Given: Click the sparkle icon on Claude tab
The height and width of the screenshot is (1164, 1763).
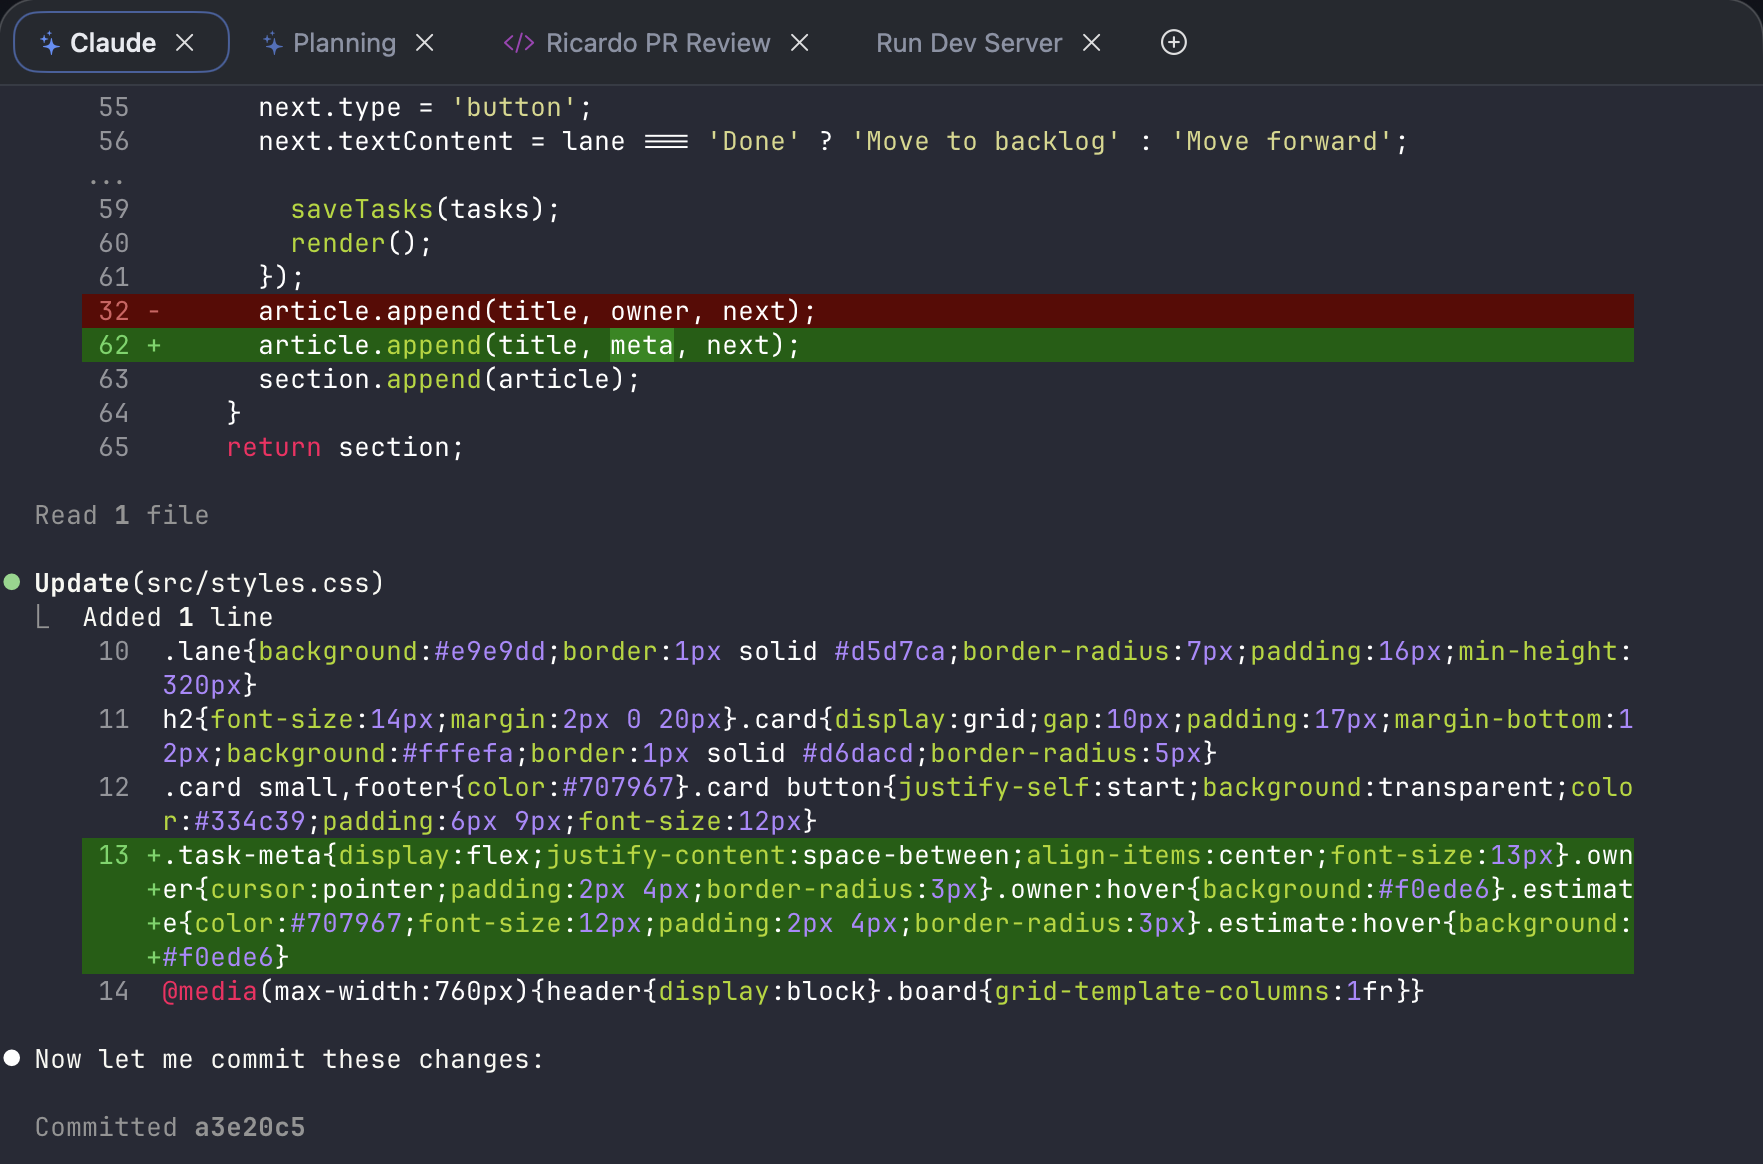Looking at the screenshot, I should (49, 43).
